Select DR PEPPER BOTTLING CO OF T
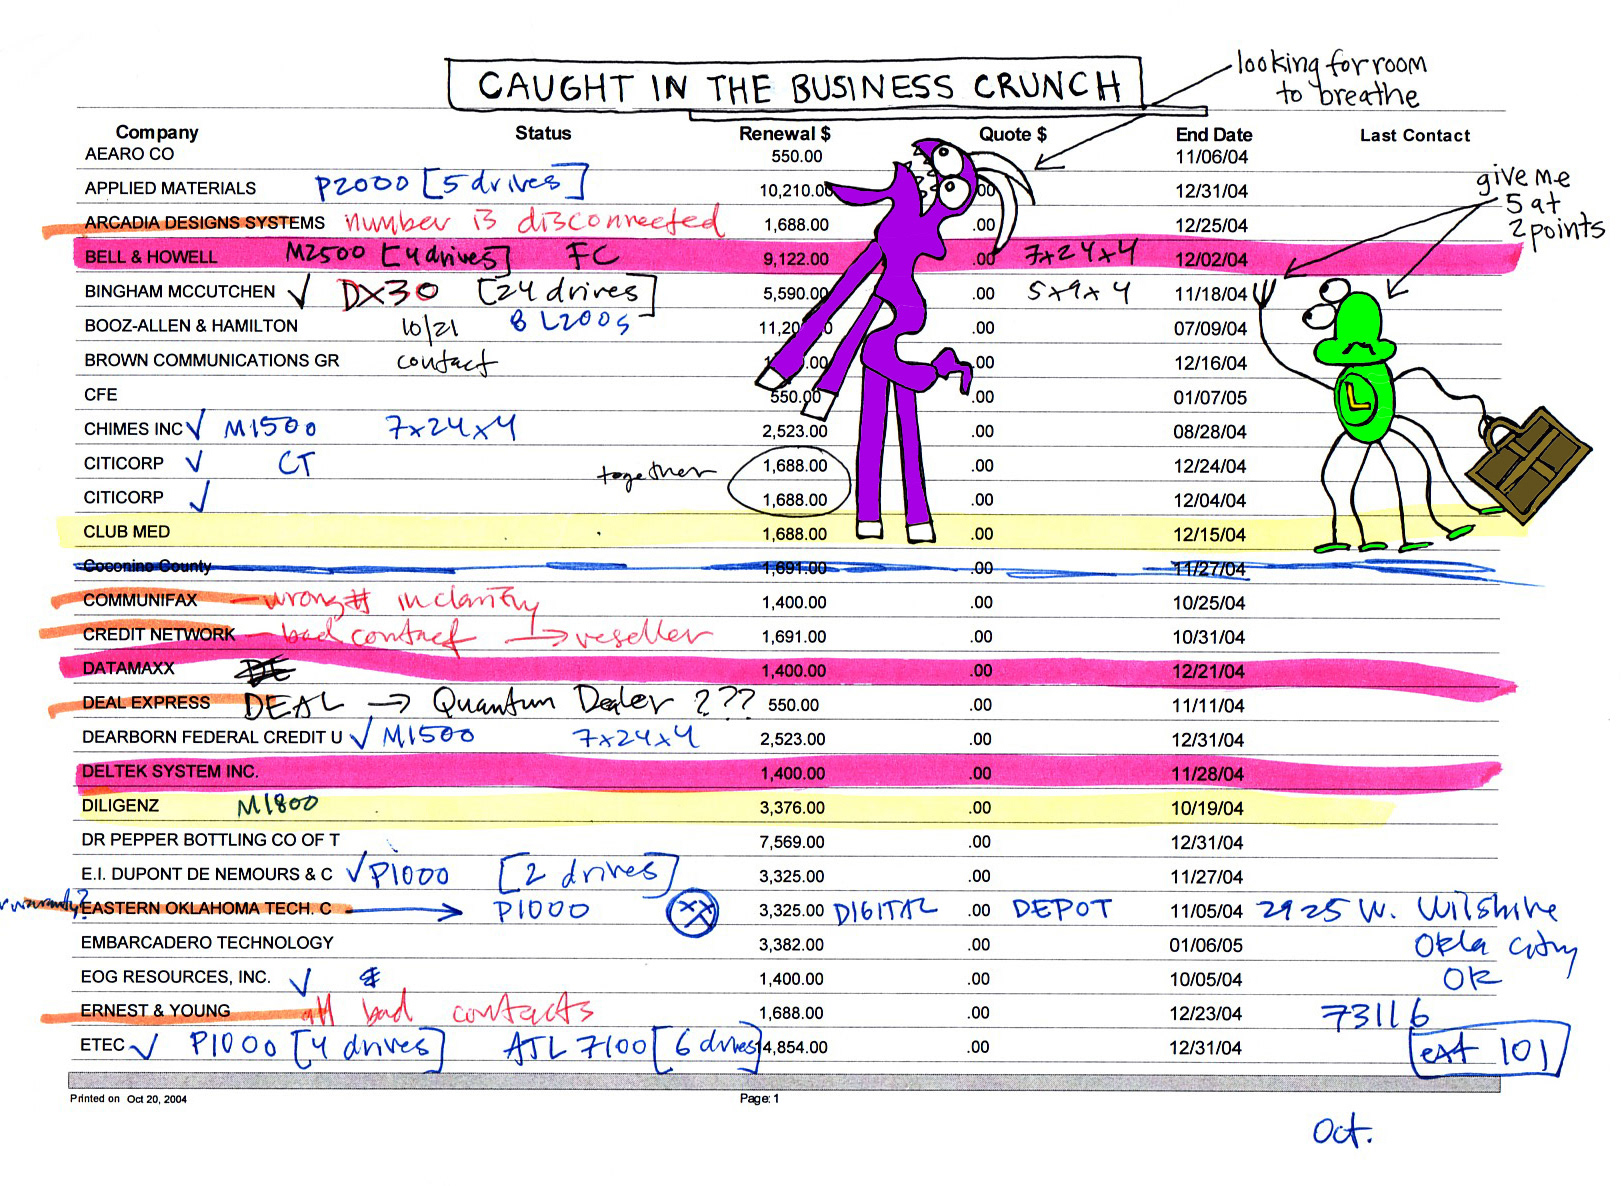1624x1186 pixels. pos(211,839)
